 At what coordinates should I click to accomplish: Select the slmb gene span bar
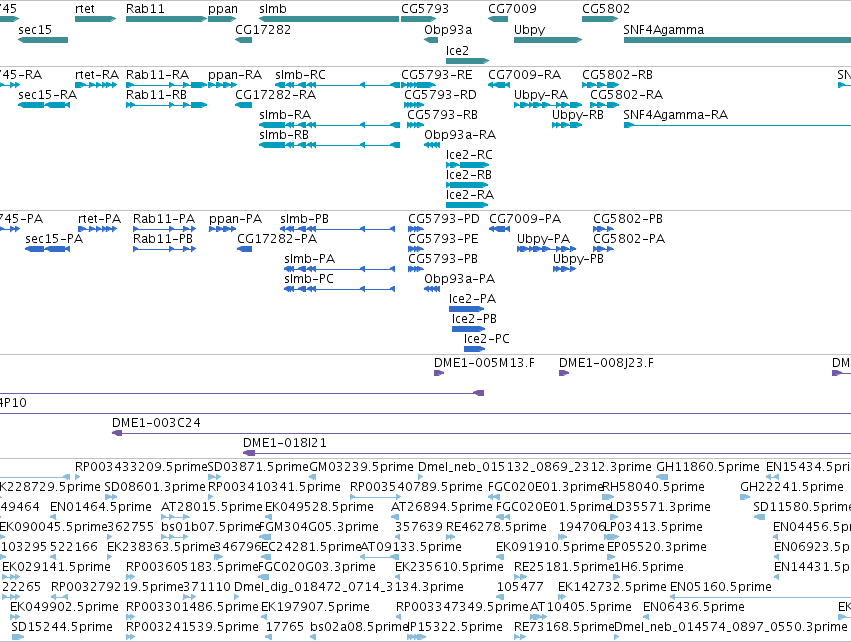(x=329, y=19)
